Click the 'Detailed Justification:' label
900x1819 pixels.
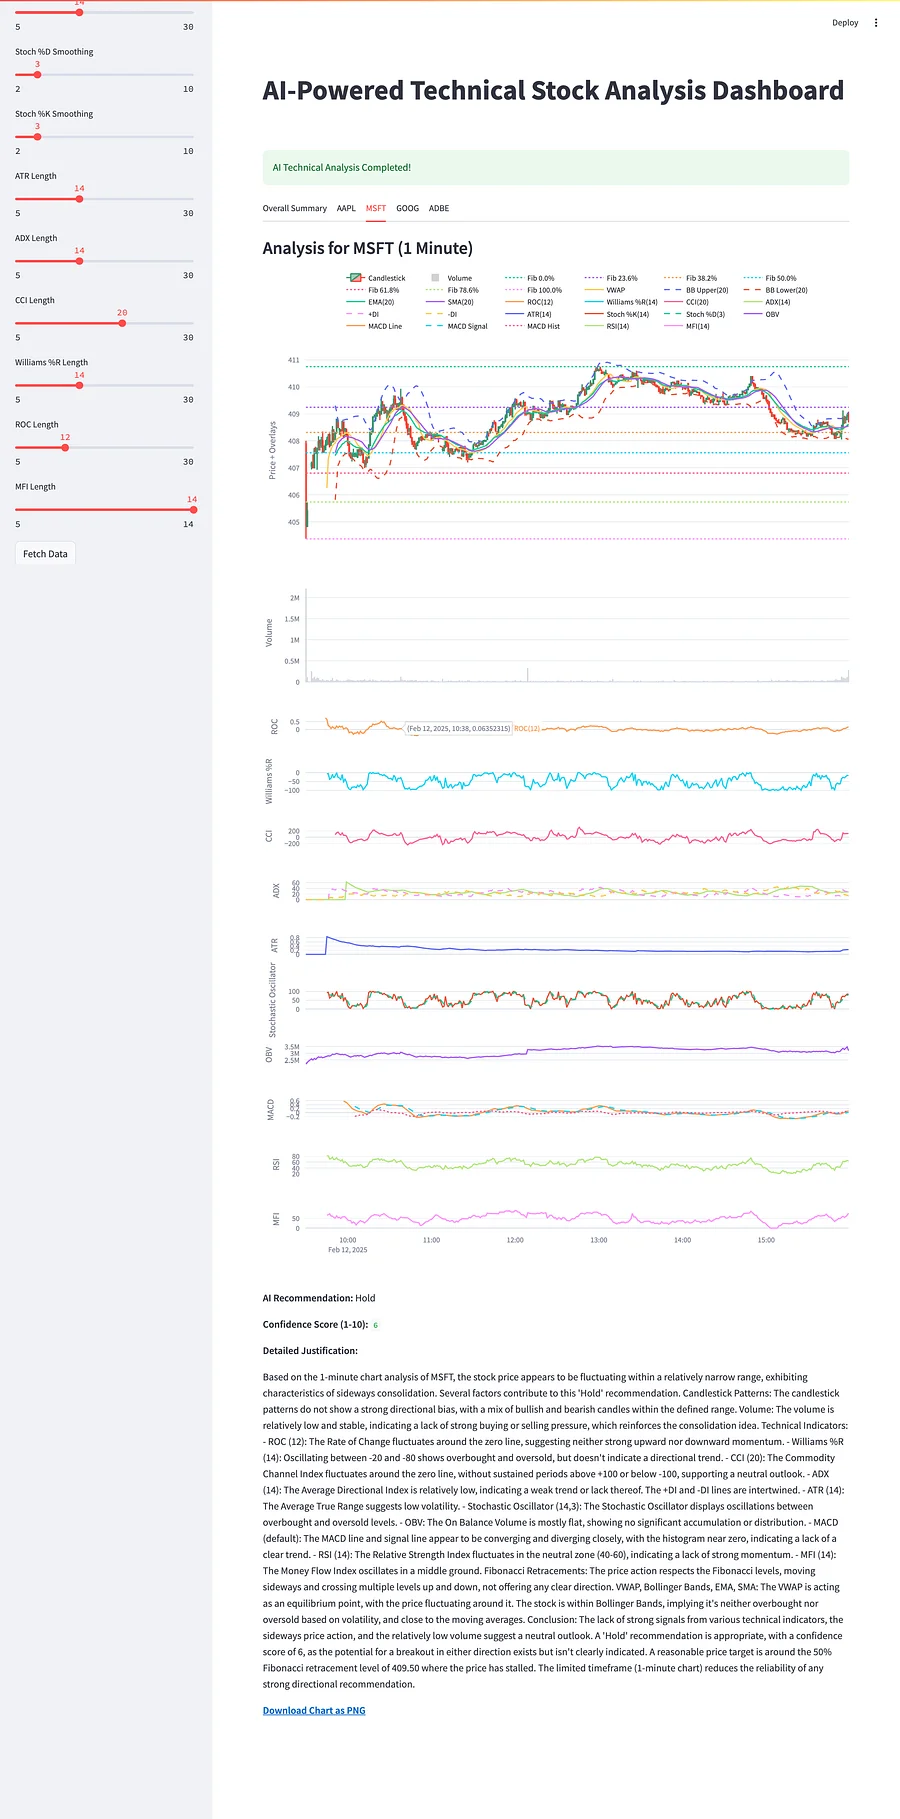310,1351
